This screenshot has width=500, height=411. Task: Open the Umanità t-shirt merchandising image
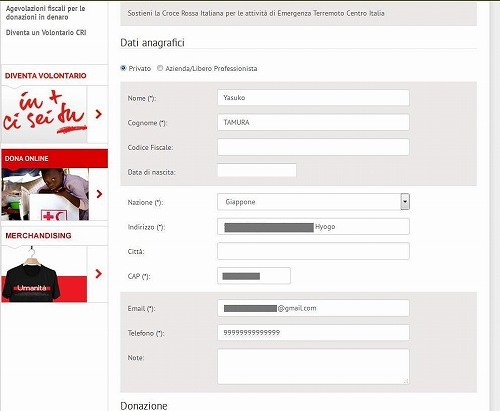point(44,274)
